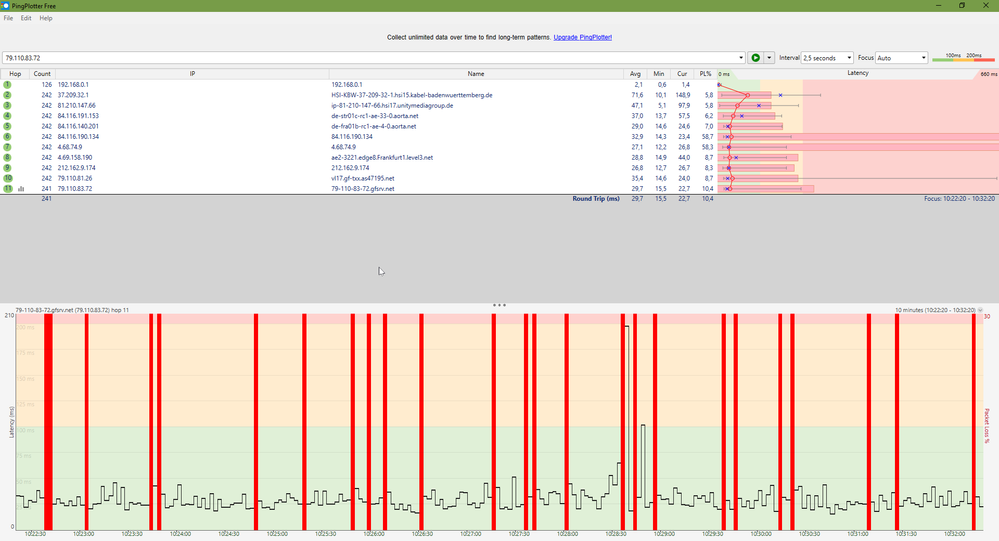Select the hop 2 green circle icon
Screen dimensions: 999x541
point(7,95)
